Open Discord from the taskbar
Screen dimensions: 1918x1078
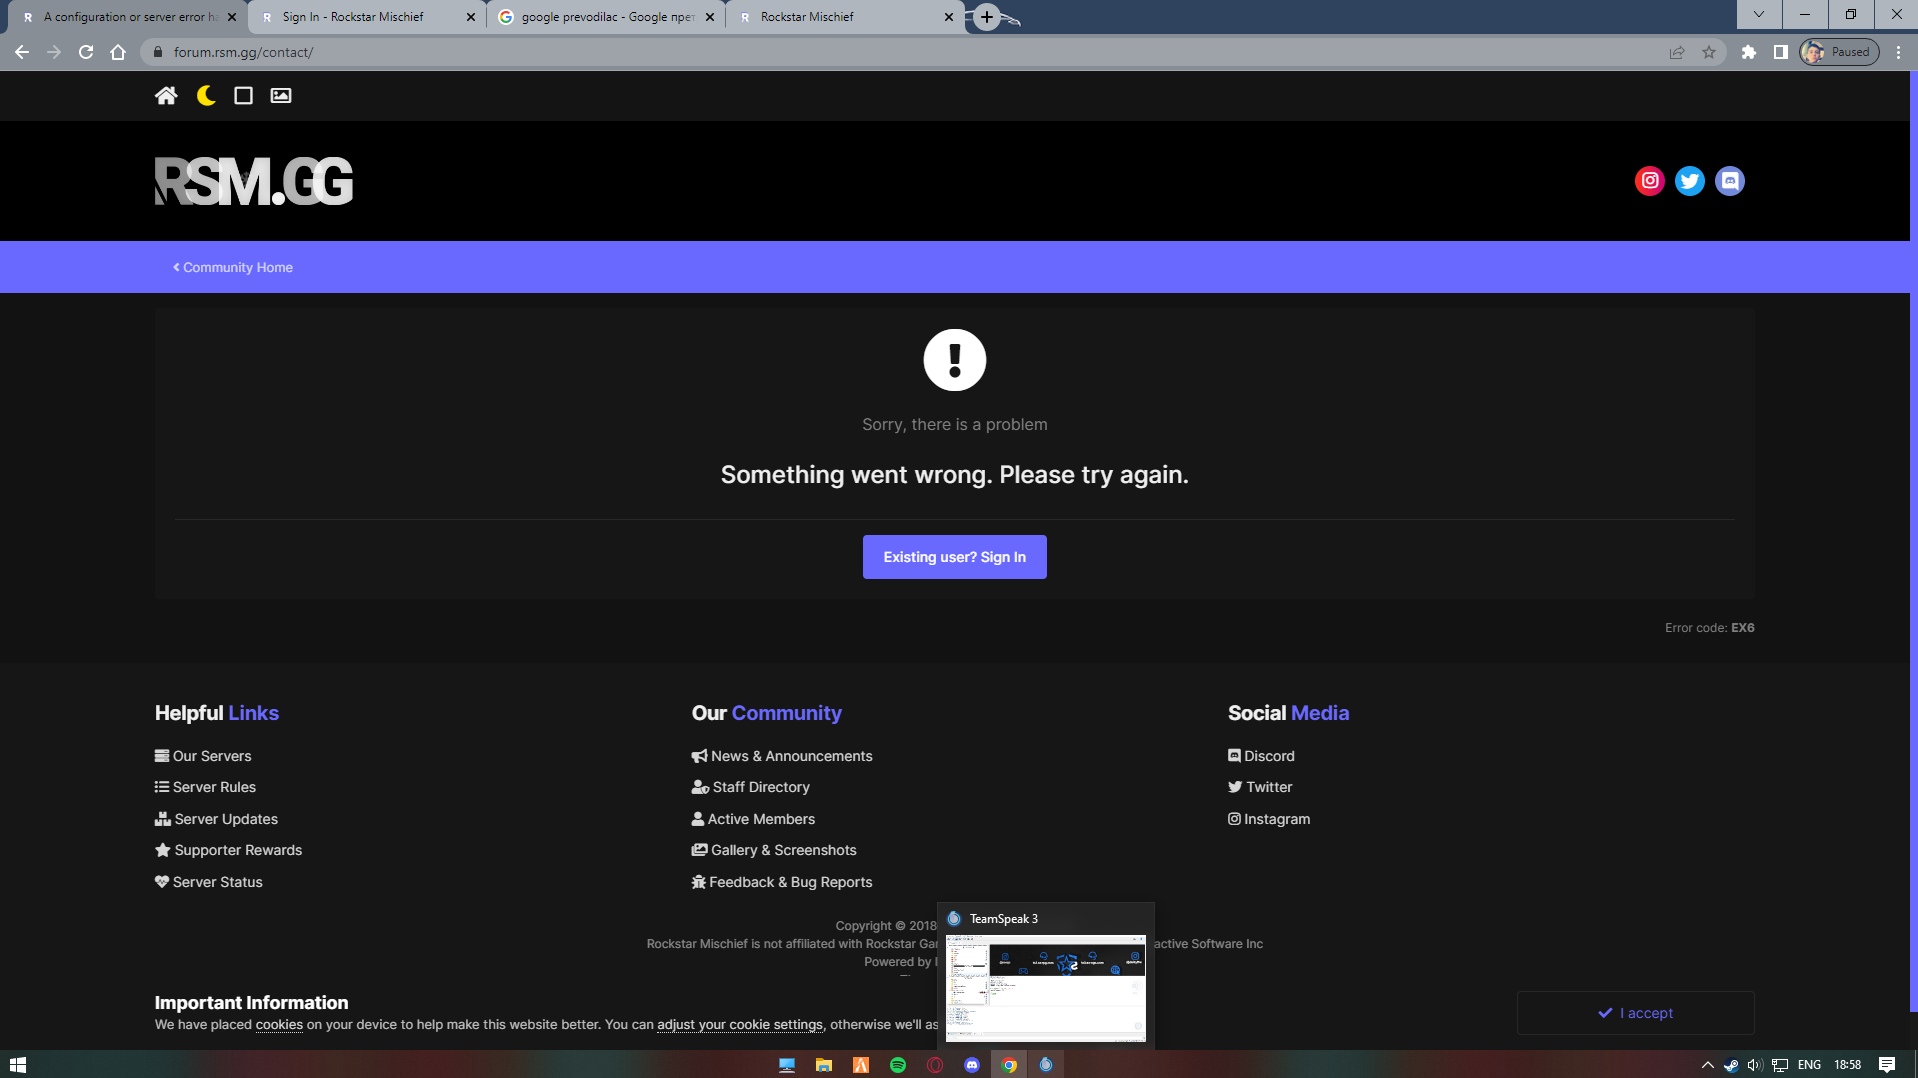tap(972, 1065)
